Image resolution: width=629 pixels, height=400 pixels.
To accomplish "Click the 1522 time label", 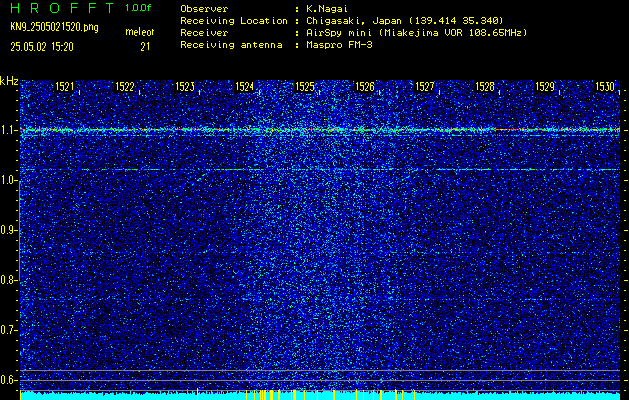I will tap(125, 87).
